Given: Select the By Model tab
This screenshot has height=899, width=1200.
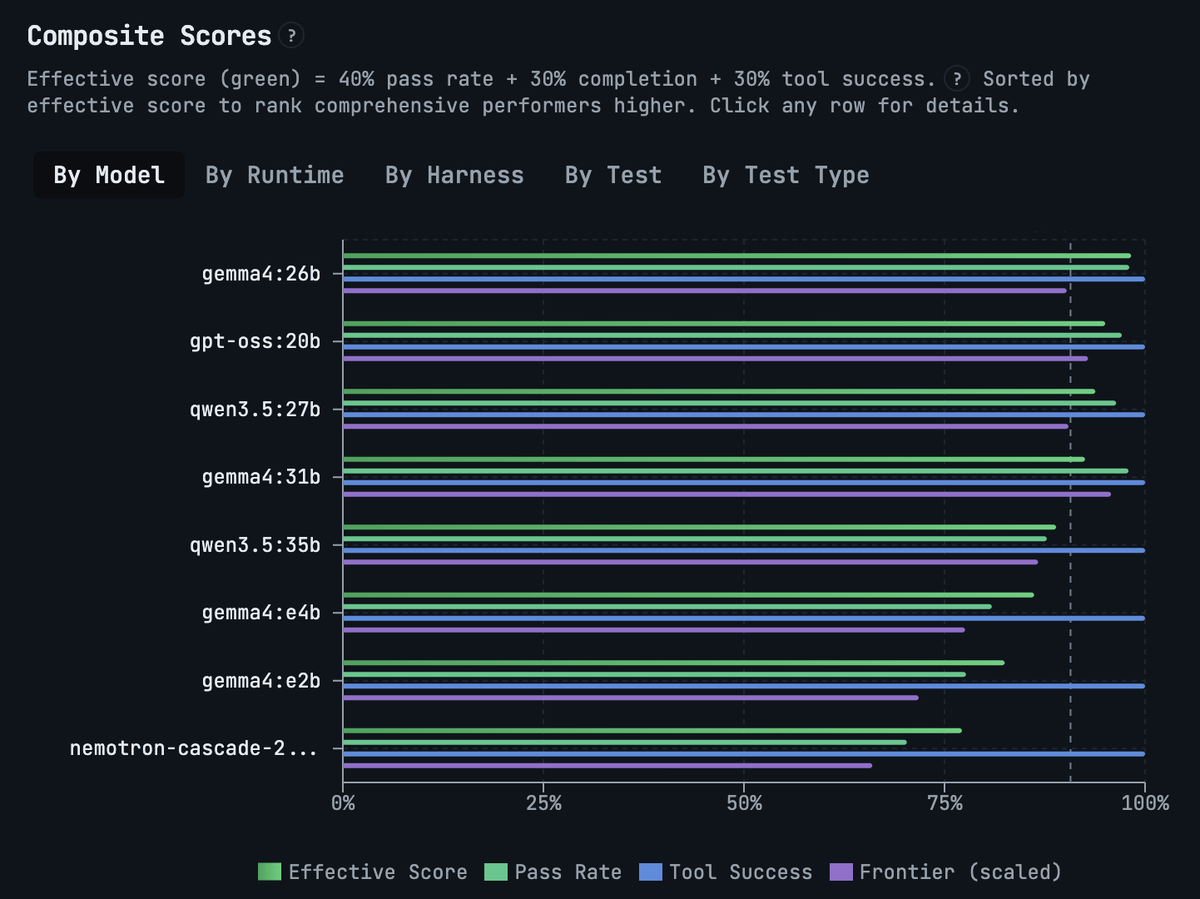Looking at the screenshot, I should (109, 175).
